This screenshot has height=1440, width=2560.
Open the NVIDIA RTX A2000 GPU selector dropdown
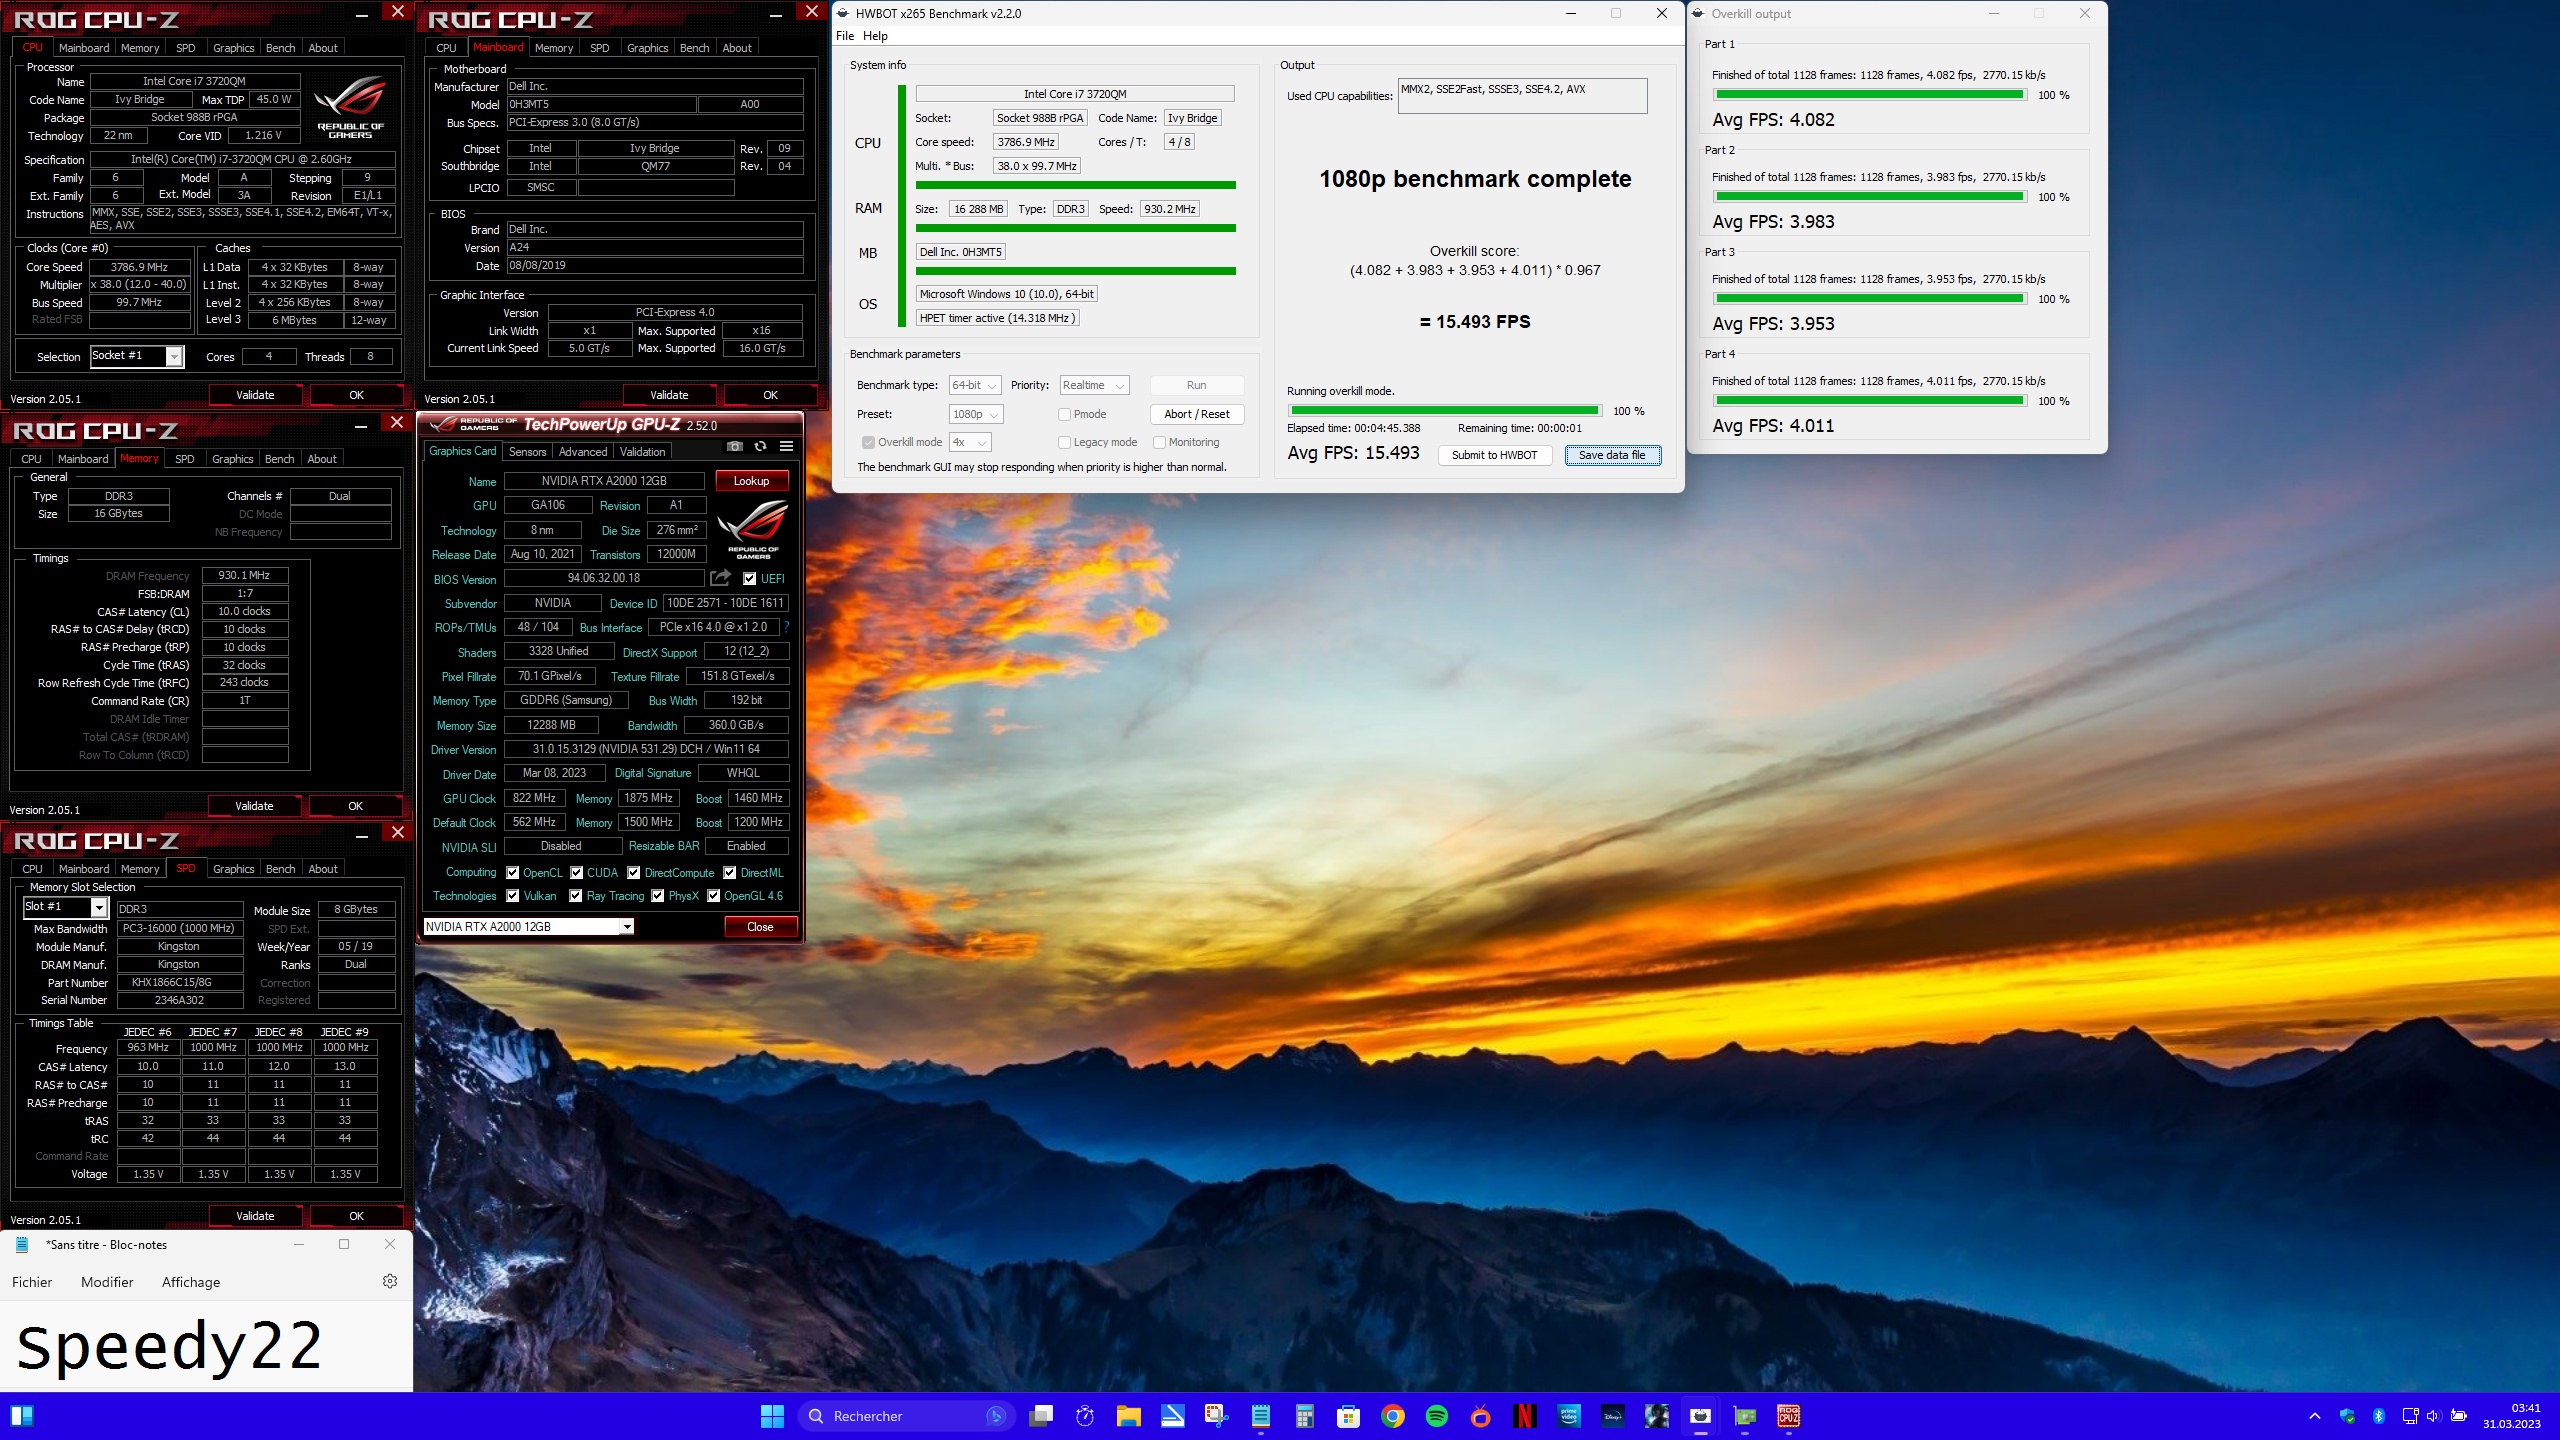529,927
